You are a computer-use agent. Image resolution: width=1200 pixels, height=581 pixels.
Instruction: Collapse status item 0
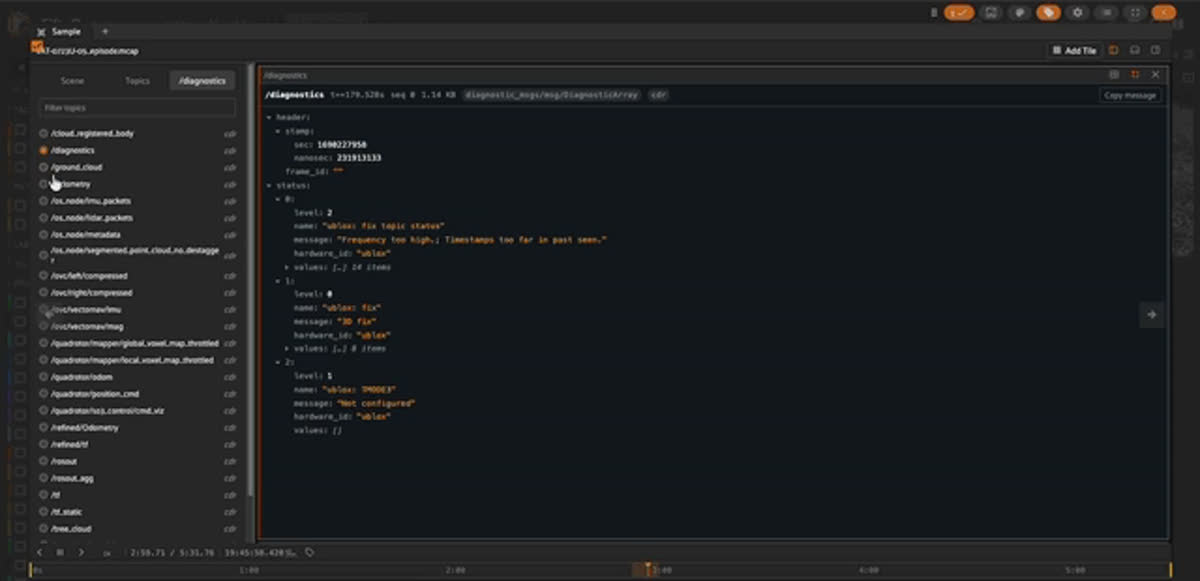point(278,199)
